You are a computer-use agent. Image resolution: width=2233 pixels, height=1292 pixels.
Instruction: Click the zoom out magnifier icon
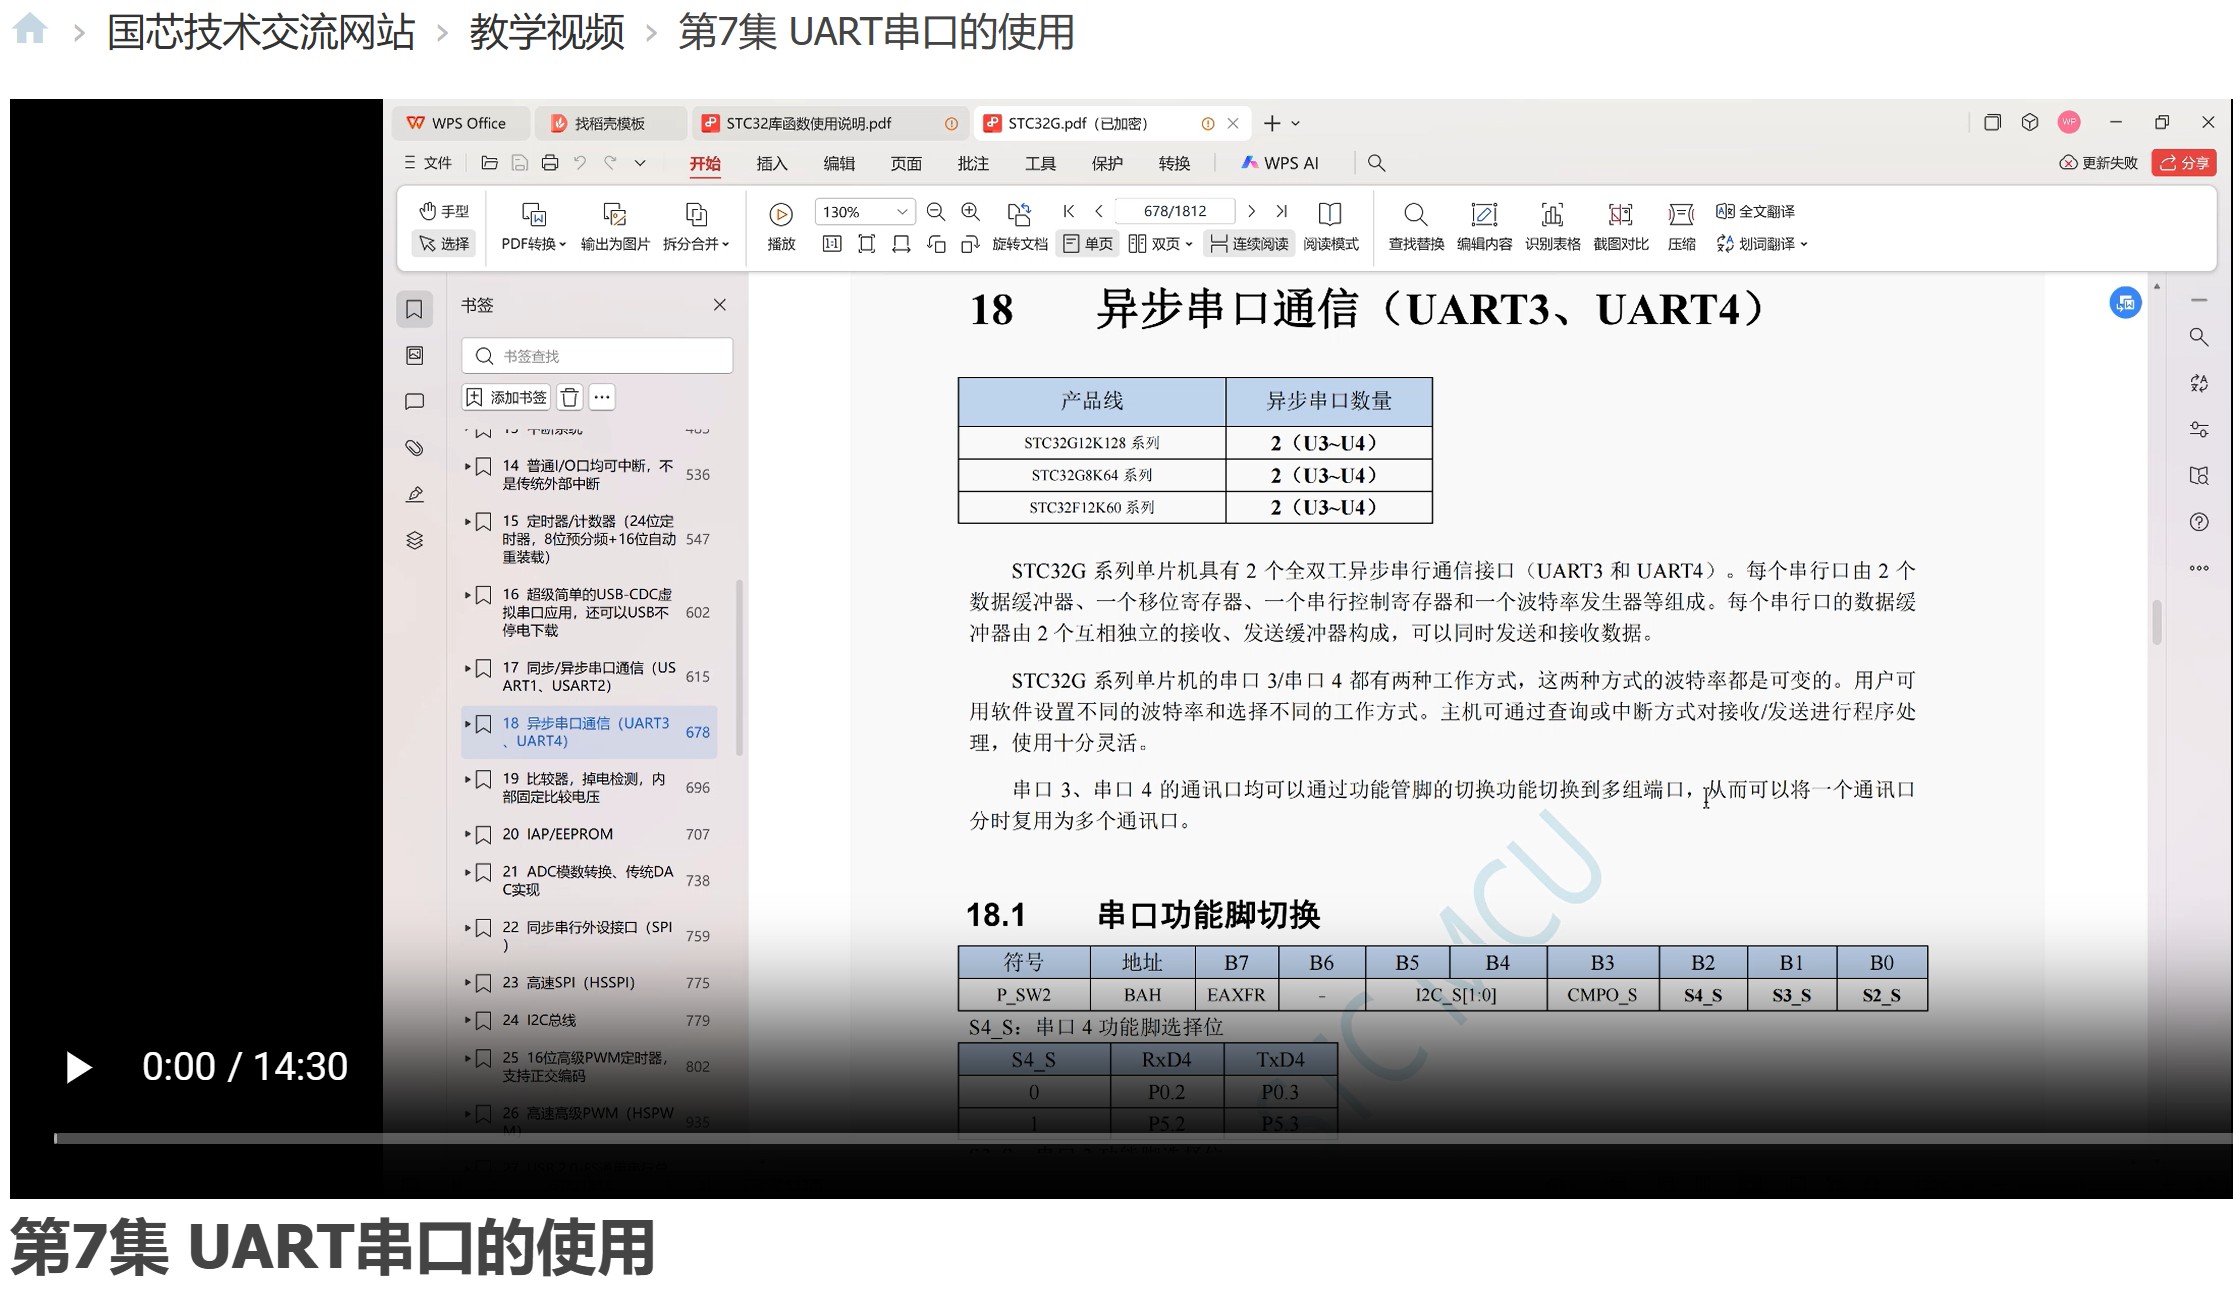coord(936,212)
